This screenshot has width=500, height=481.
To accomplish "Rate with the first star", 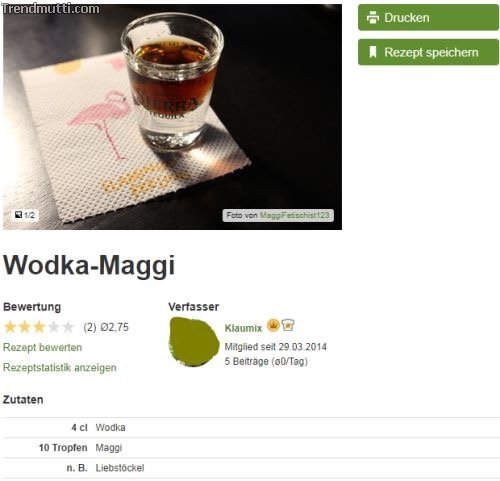I will [10, 327].
